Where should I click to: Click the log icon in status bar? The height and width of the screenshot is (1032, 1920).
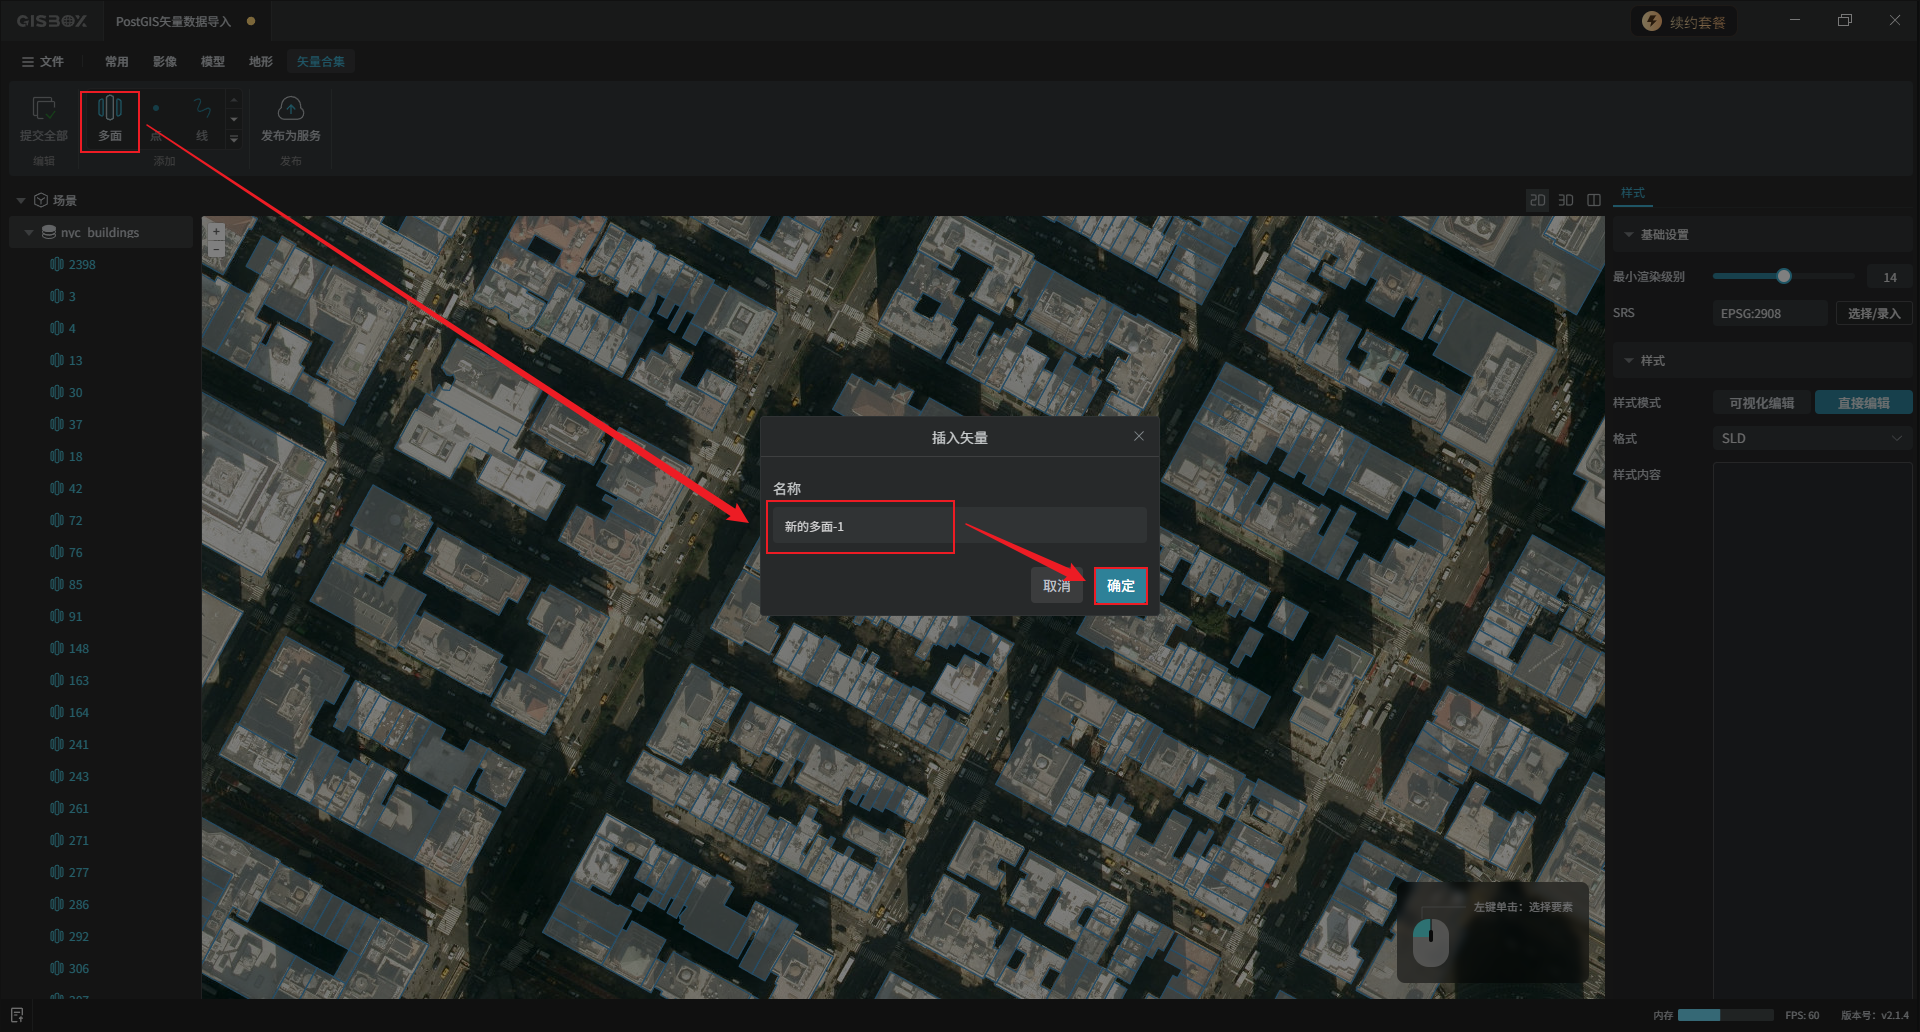tap(17, 1015)
